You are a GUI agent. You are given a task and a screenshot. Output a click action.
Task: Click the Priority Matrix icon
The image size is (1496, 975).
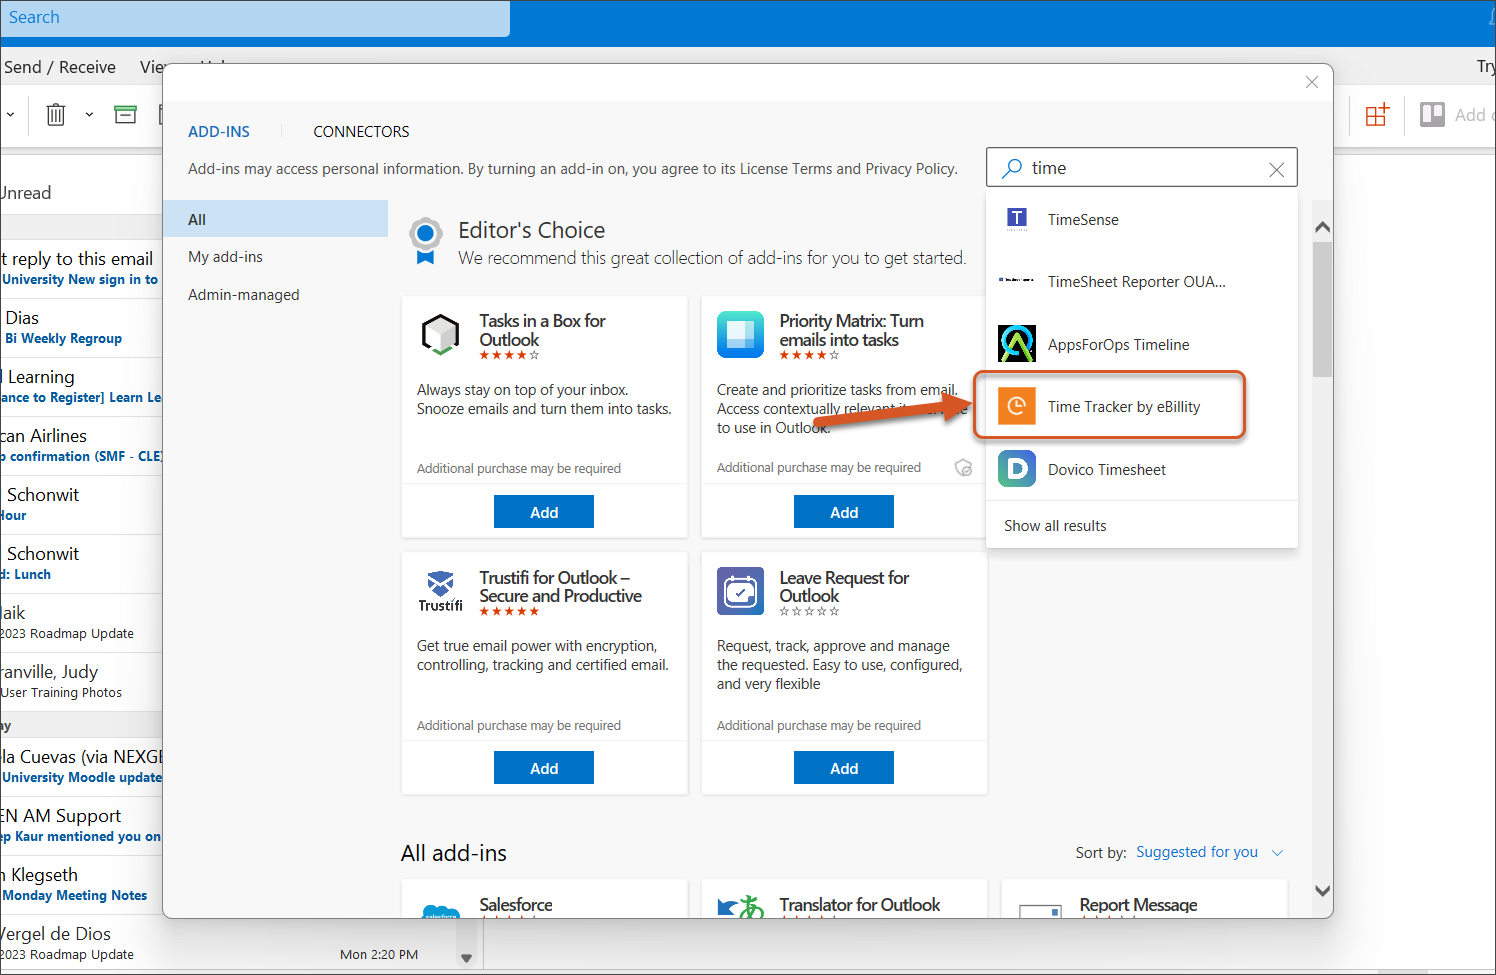(x=740, y=335)
